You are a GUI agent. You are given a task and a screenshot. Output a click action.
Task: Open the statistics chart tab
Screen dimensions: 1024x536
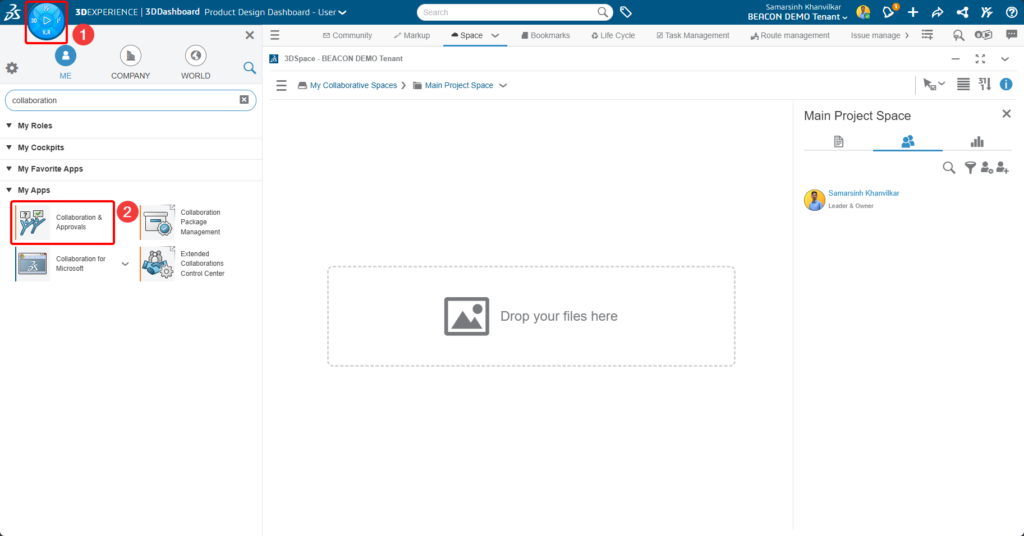click(x=976, y=142)
